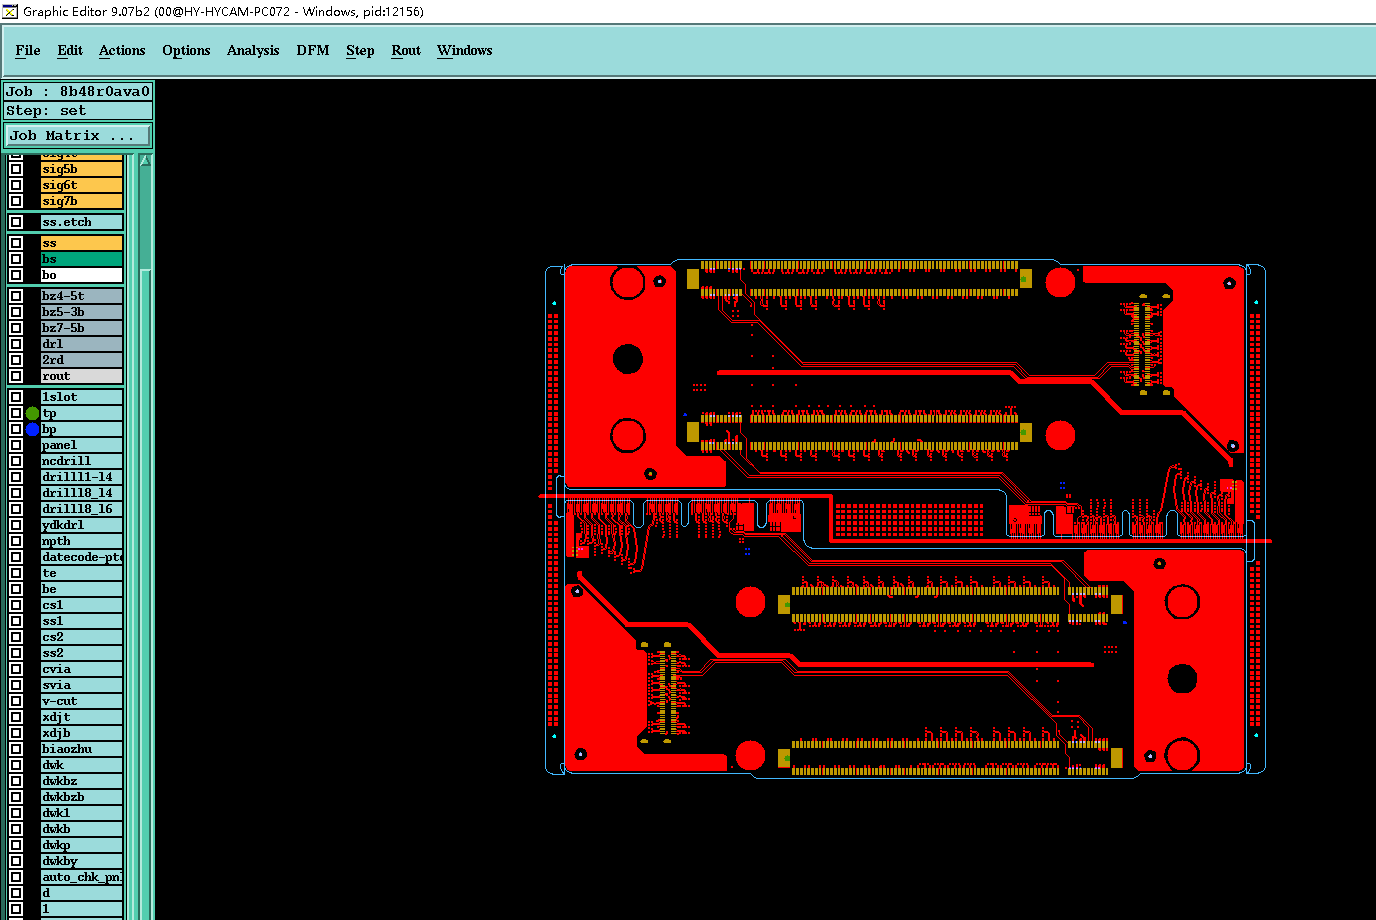Screen dimensions: 1376x920
Task: Click the layer list scroll-up arrow
Action: tap(145, 160)
